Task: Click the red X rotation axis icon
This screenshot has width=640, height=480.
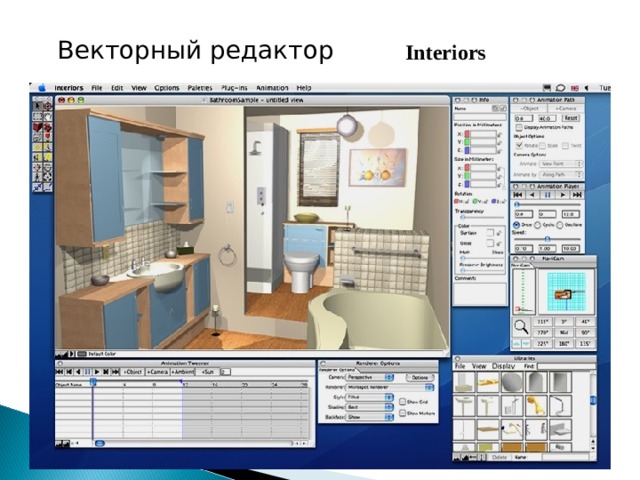Action: 457,202
